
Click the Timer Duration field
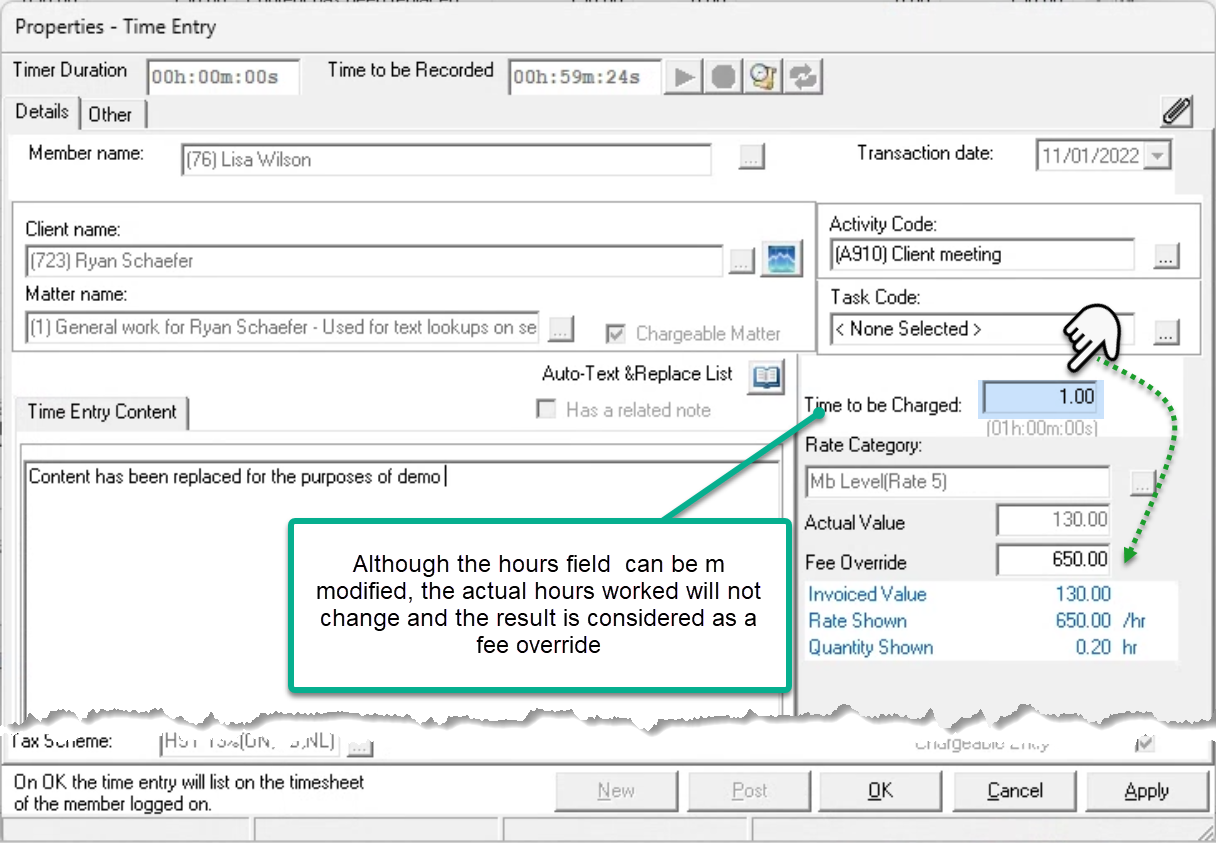point(223,77)
